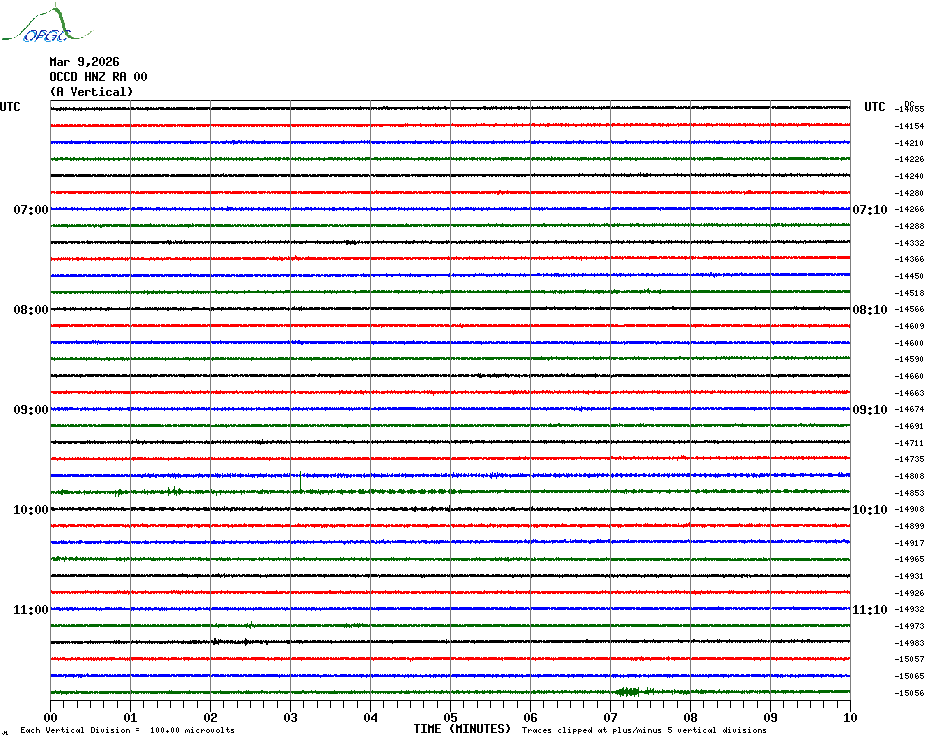Screen dimensions: 930x744
Task: Click the 08:10 right-side time label
Action: click(869, 310)
